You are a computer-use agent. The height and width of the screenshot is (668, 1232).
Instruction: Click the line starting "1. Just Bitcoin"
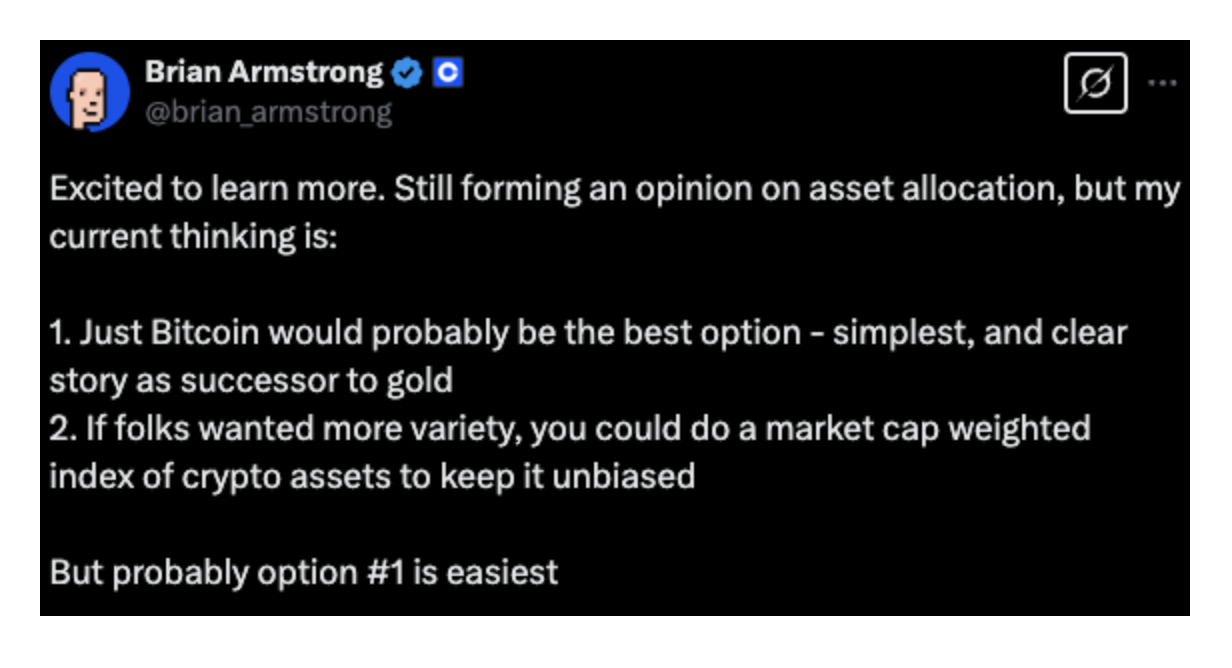pyautogui.click(x=588, y=332)
